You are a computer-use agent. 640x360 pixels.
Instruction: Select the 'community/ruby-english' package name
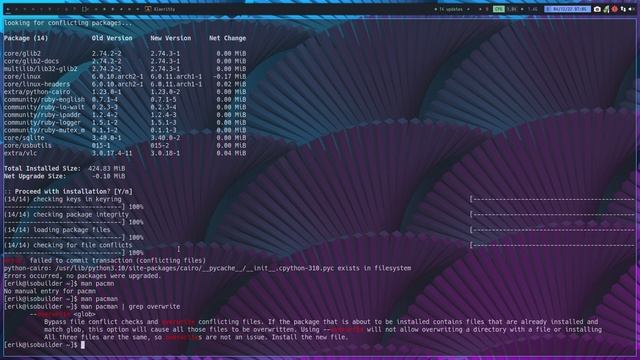(x=44, y=99)
